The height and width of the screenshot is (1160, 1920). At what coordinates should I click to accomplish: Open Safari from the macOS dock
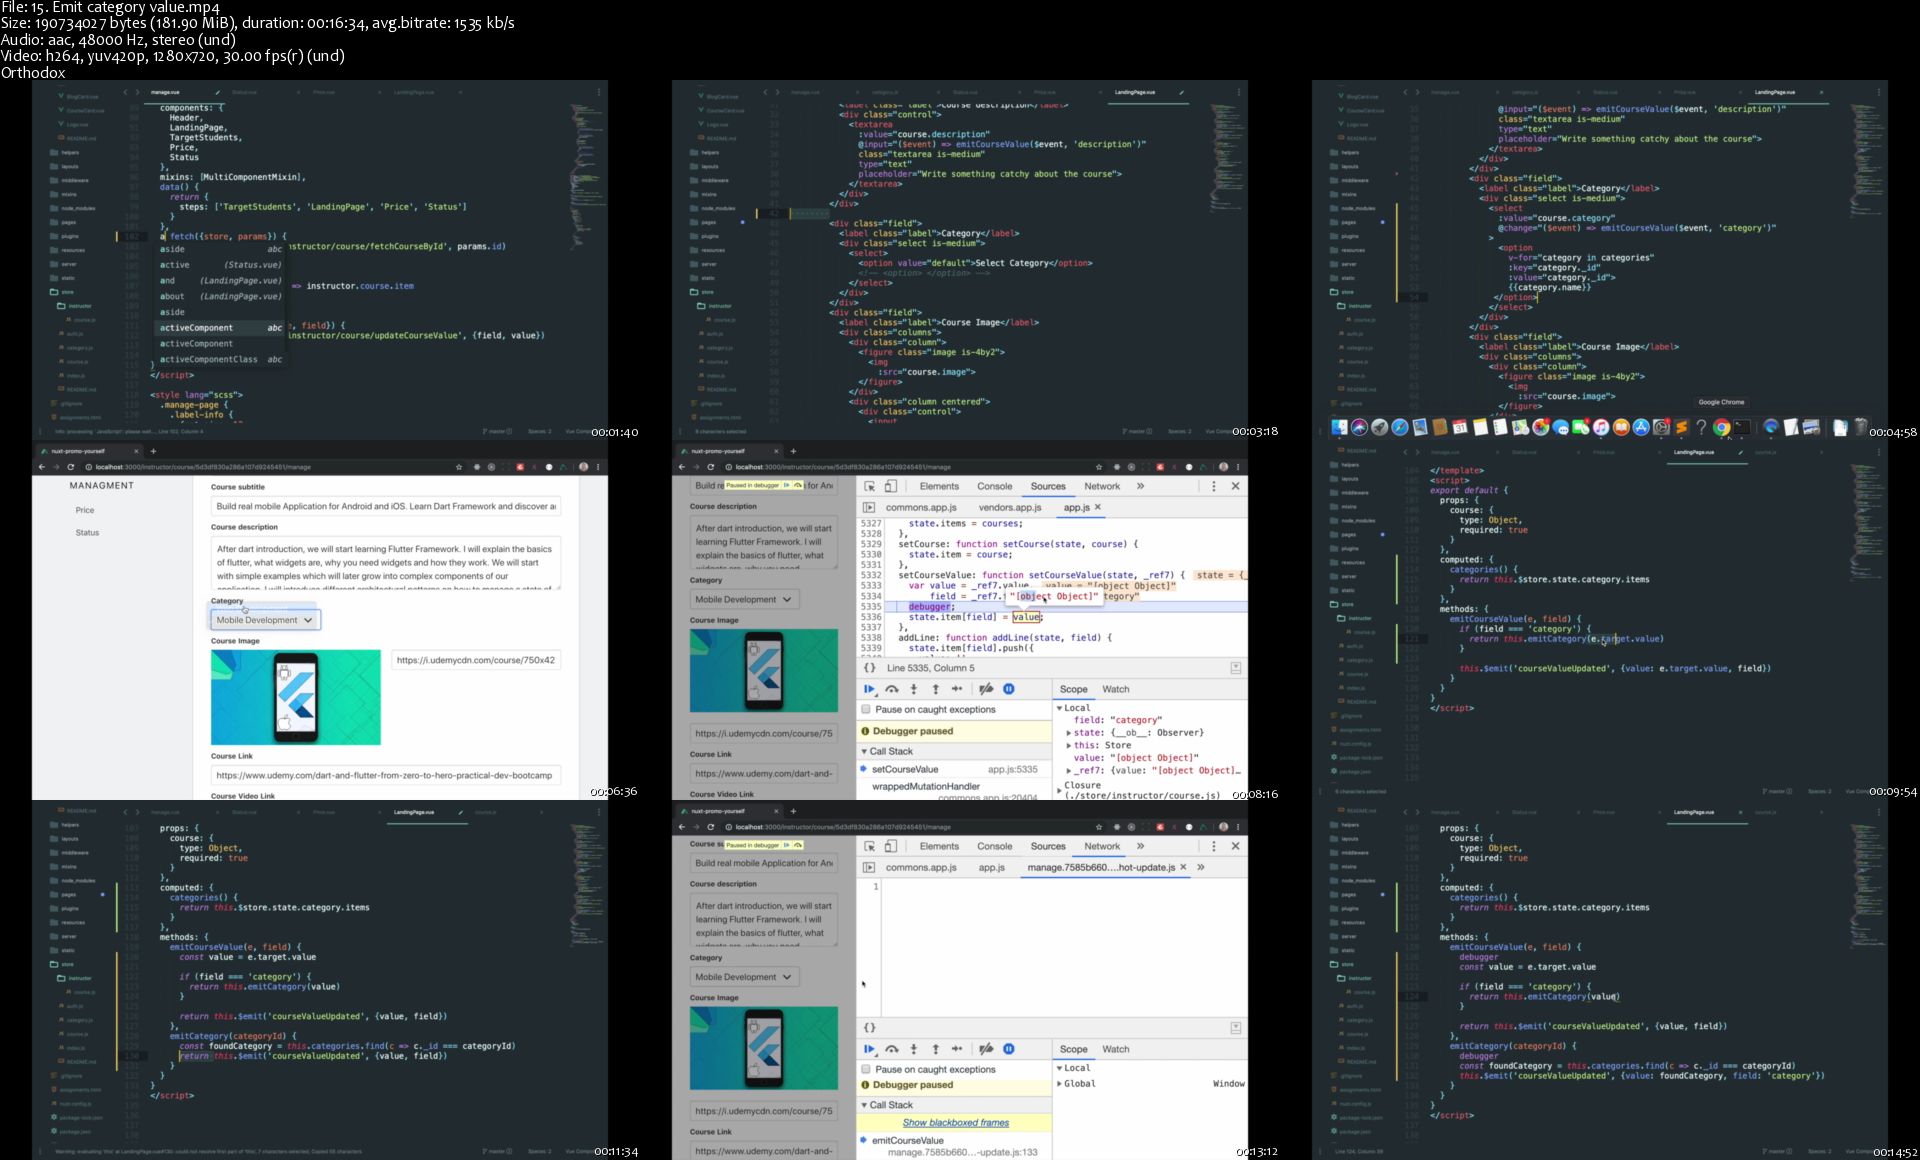point(1399,427)
